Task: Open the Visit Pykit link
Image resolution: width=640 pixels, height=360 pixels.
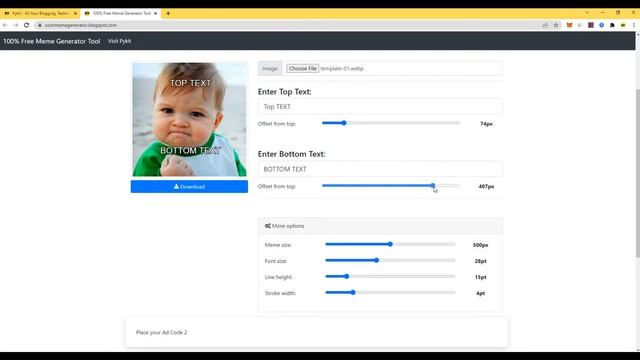Action: 120,41
